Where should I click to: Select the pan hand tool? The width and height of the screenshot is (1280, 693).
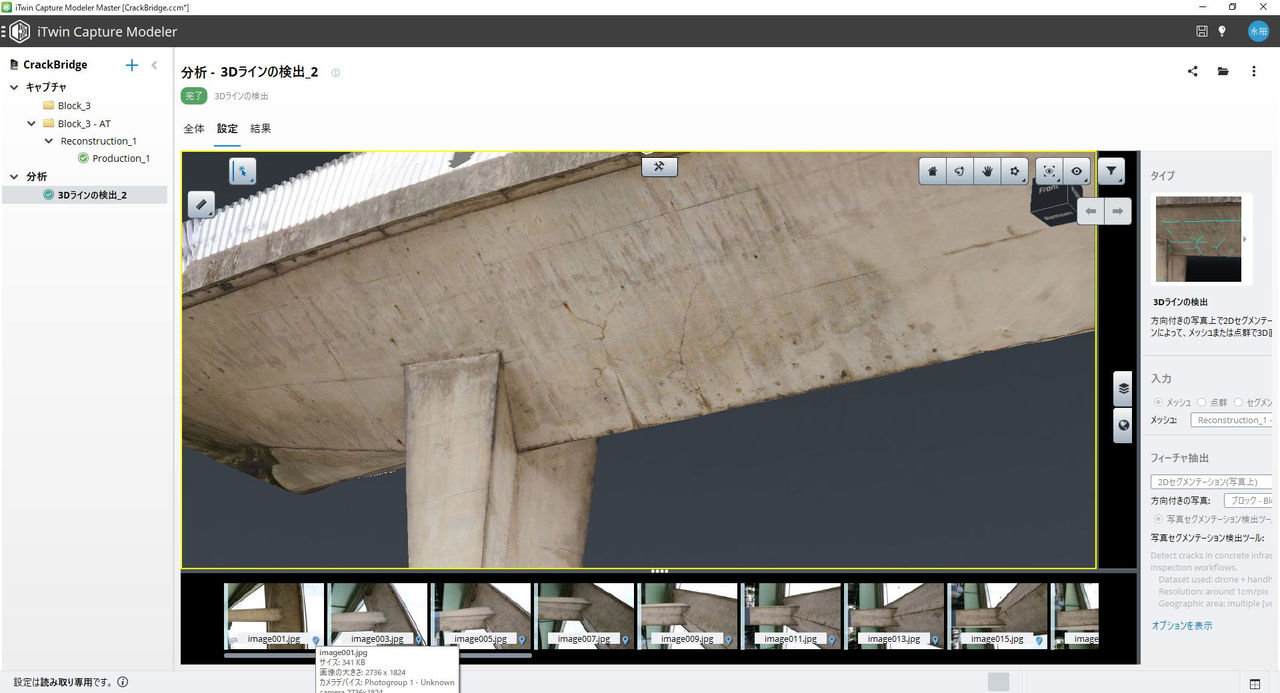click(988, 171)
